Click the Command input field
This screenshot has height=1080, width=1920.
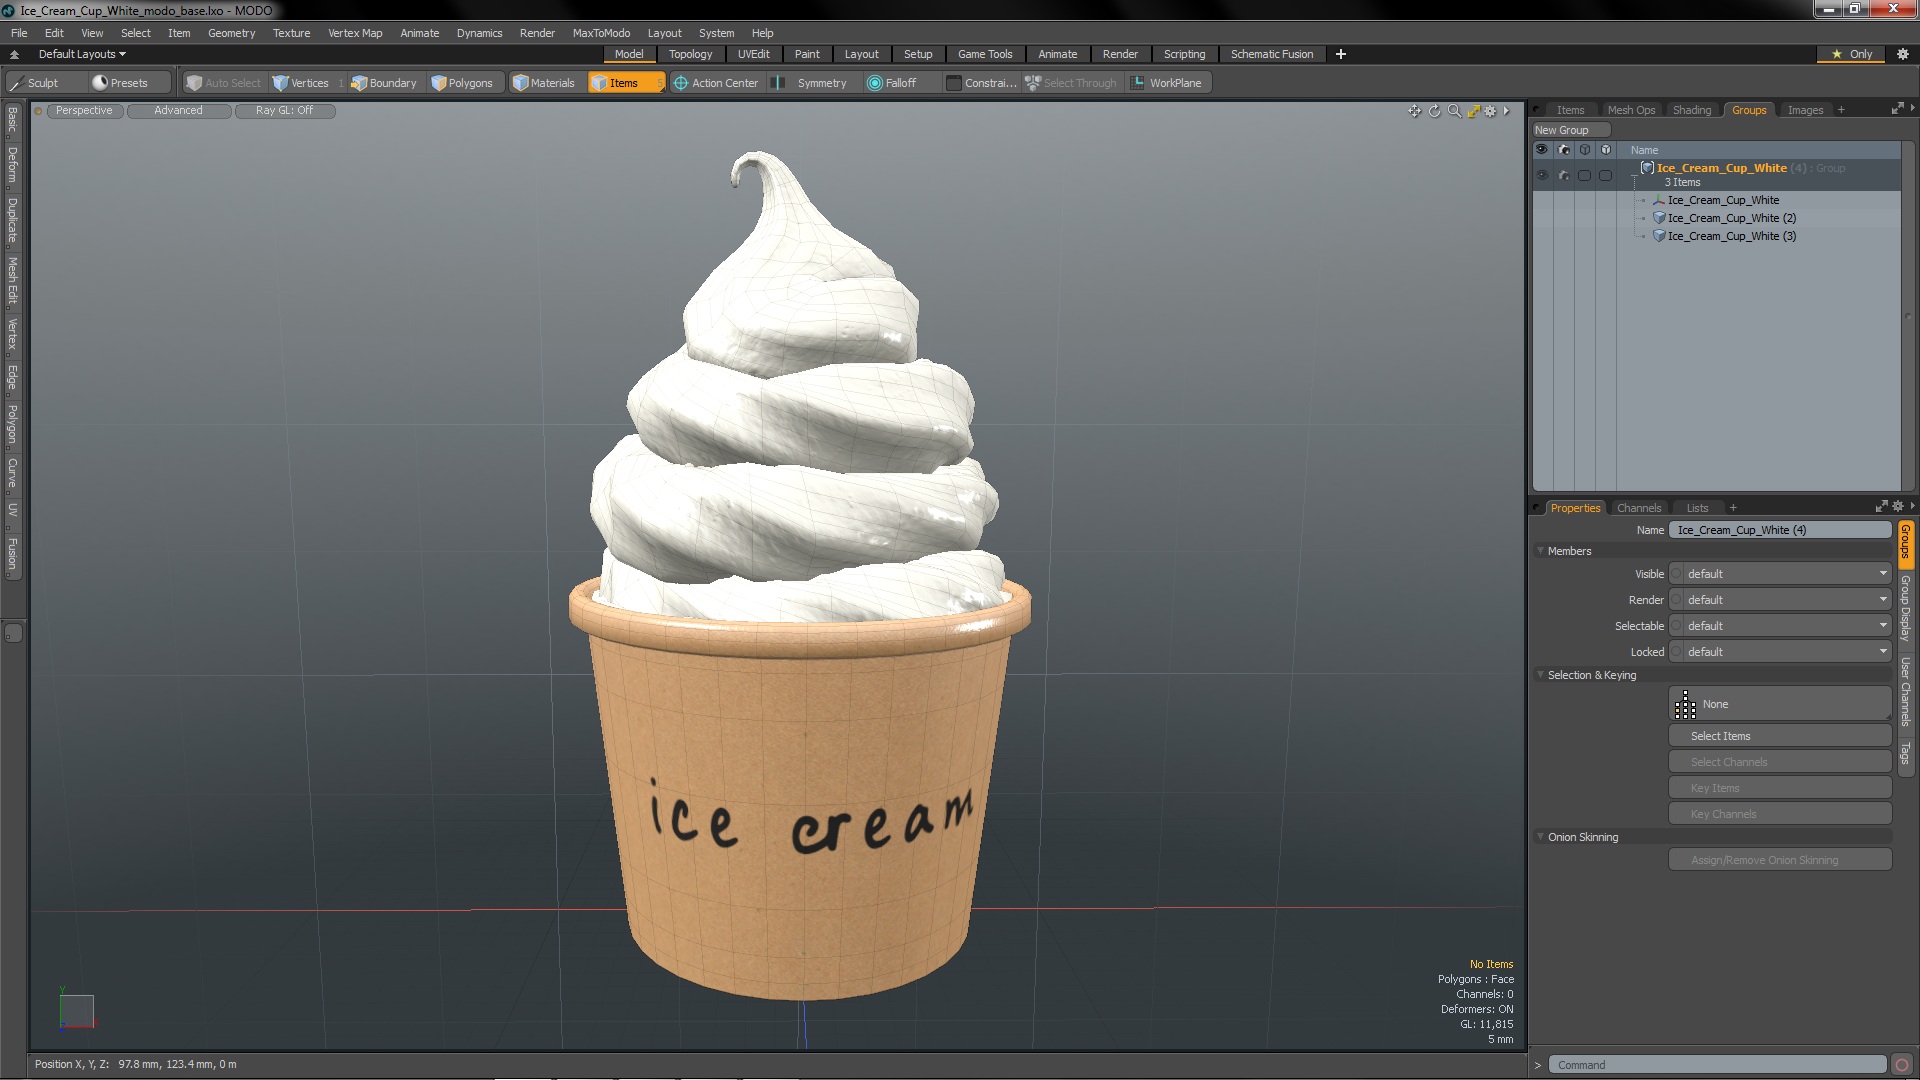(x=1717, y=1065)
